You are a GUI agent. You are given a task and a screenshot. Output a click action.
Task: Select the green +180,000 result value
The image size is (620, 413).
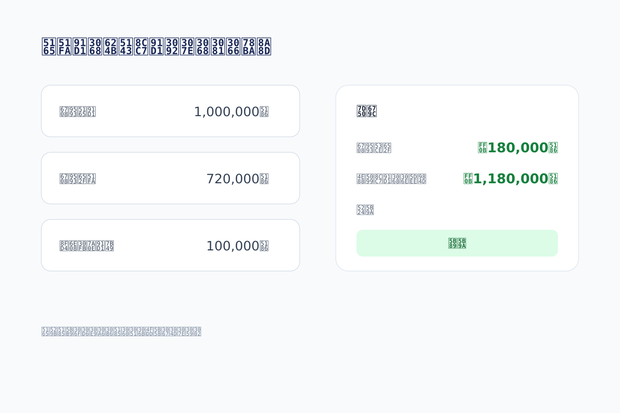[518, 148]
